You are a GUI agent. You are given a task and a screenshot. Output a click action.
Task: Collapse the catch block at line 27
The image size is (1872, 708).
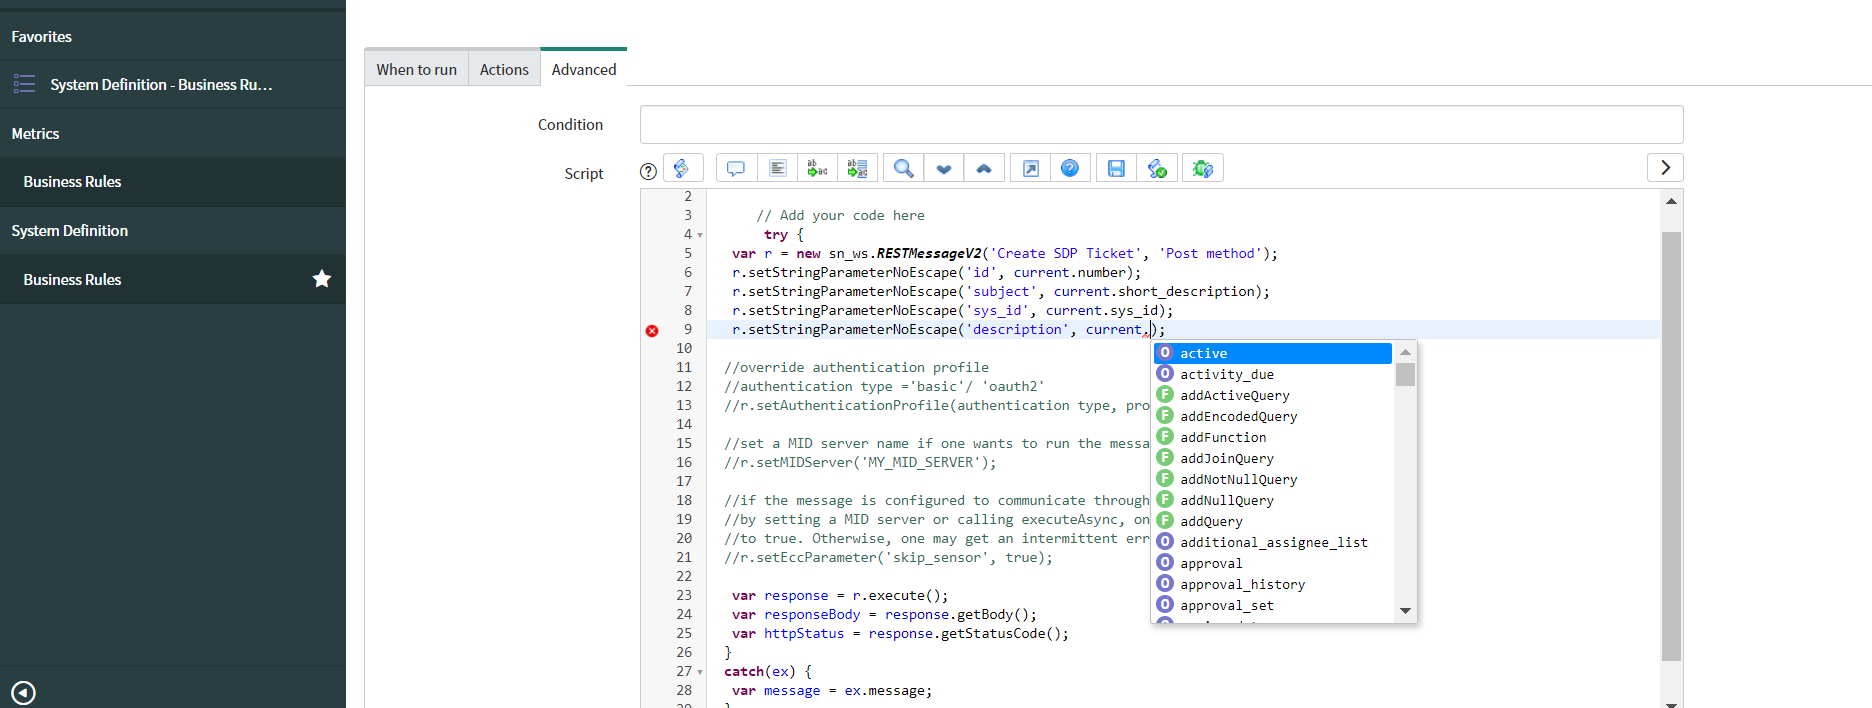point(700,672)
